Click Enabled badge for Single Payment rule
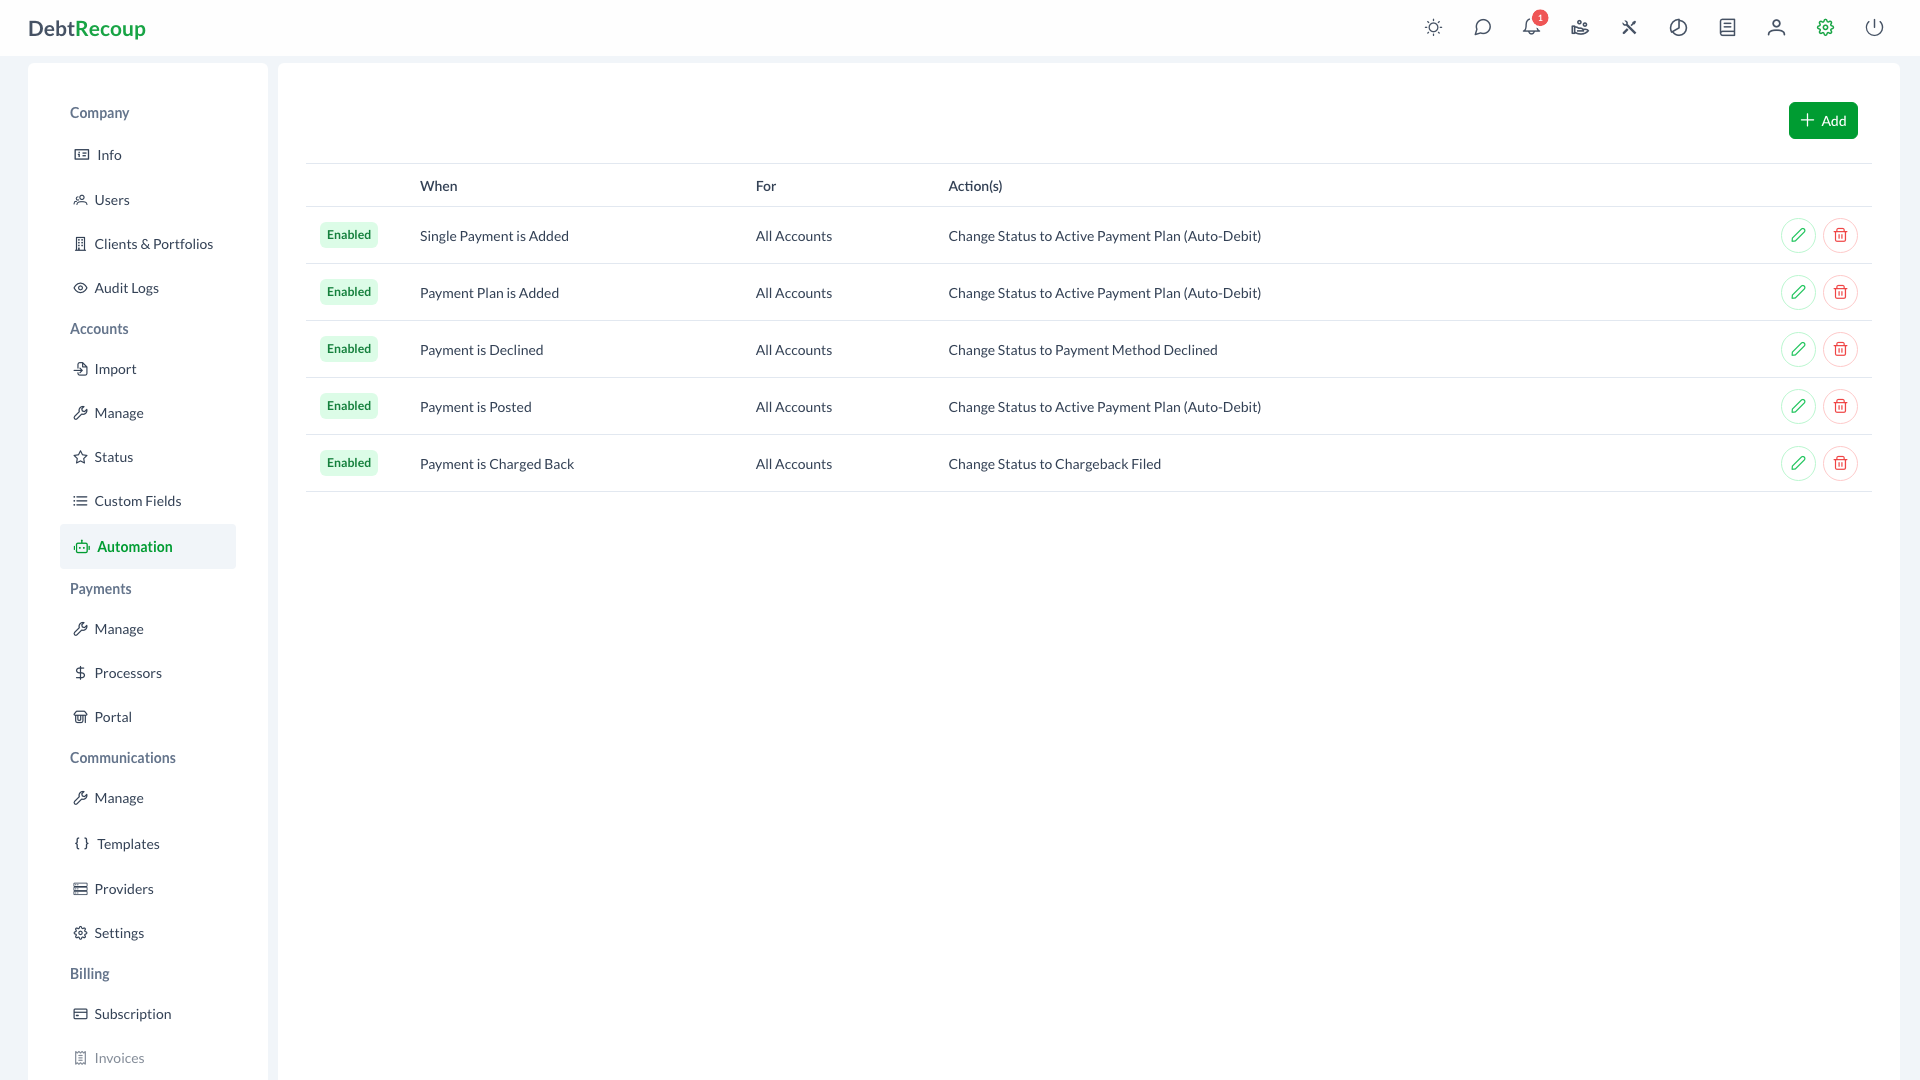The width and height of the screenshot is (1920, 1080). point(349,235)
